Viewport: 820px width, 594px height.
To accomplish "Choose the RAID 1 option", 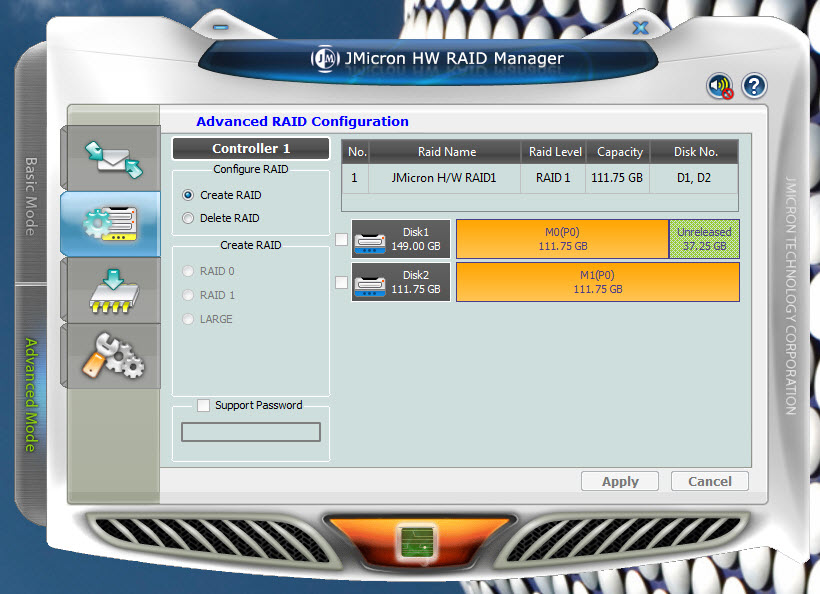I will click(188, 295).
